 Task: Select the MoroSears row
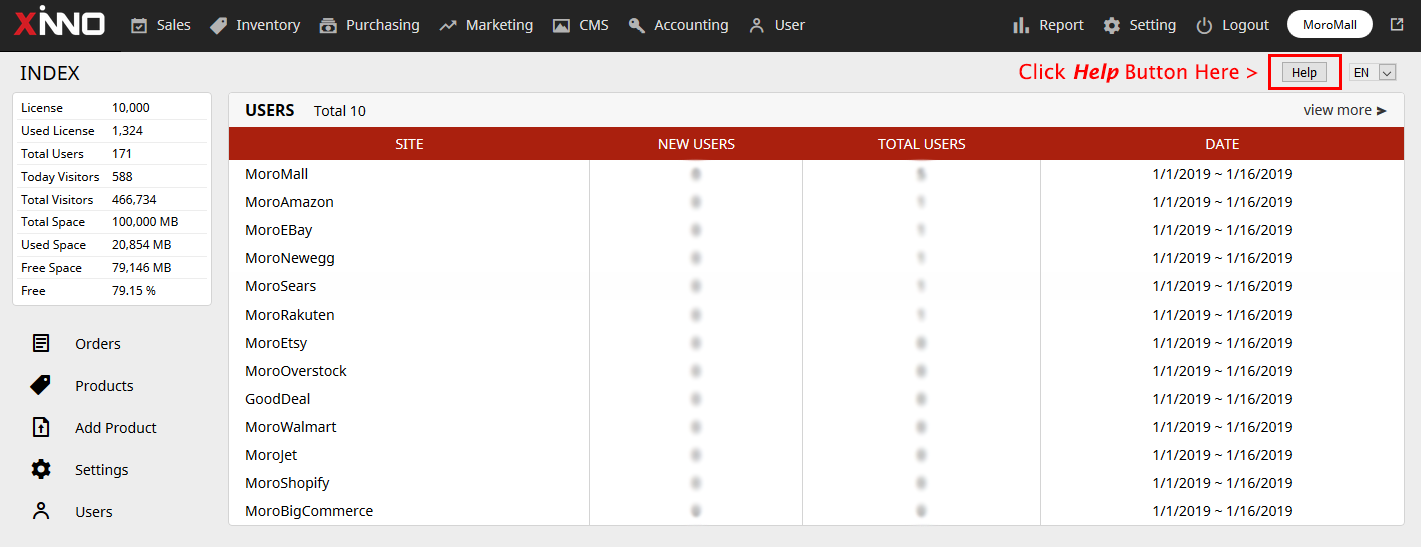pos(816,286)
